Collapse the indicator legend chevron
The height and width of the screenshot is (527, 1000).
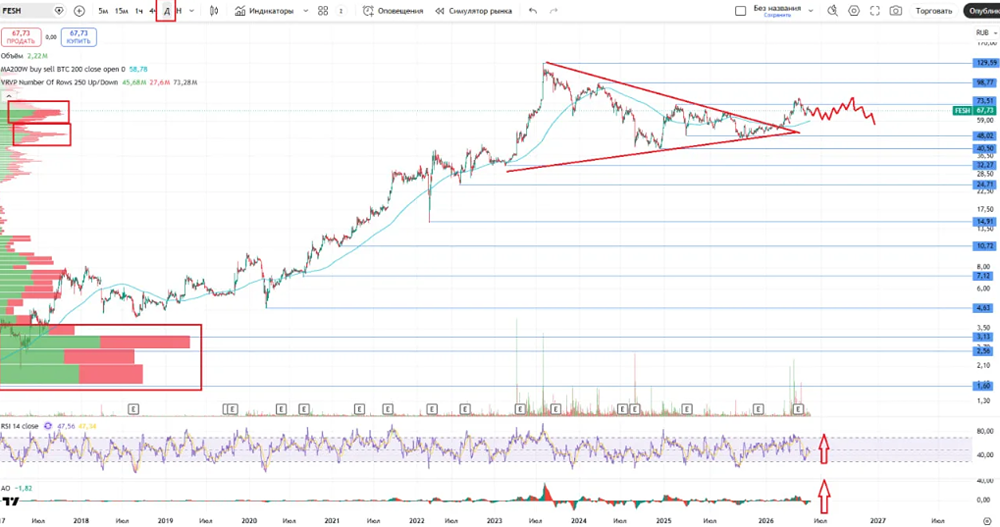[9, 96]
